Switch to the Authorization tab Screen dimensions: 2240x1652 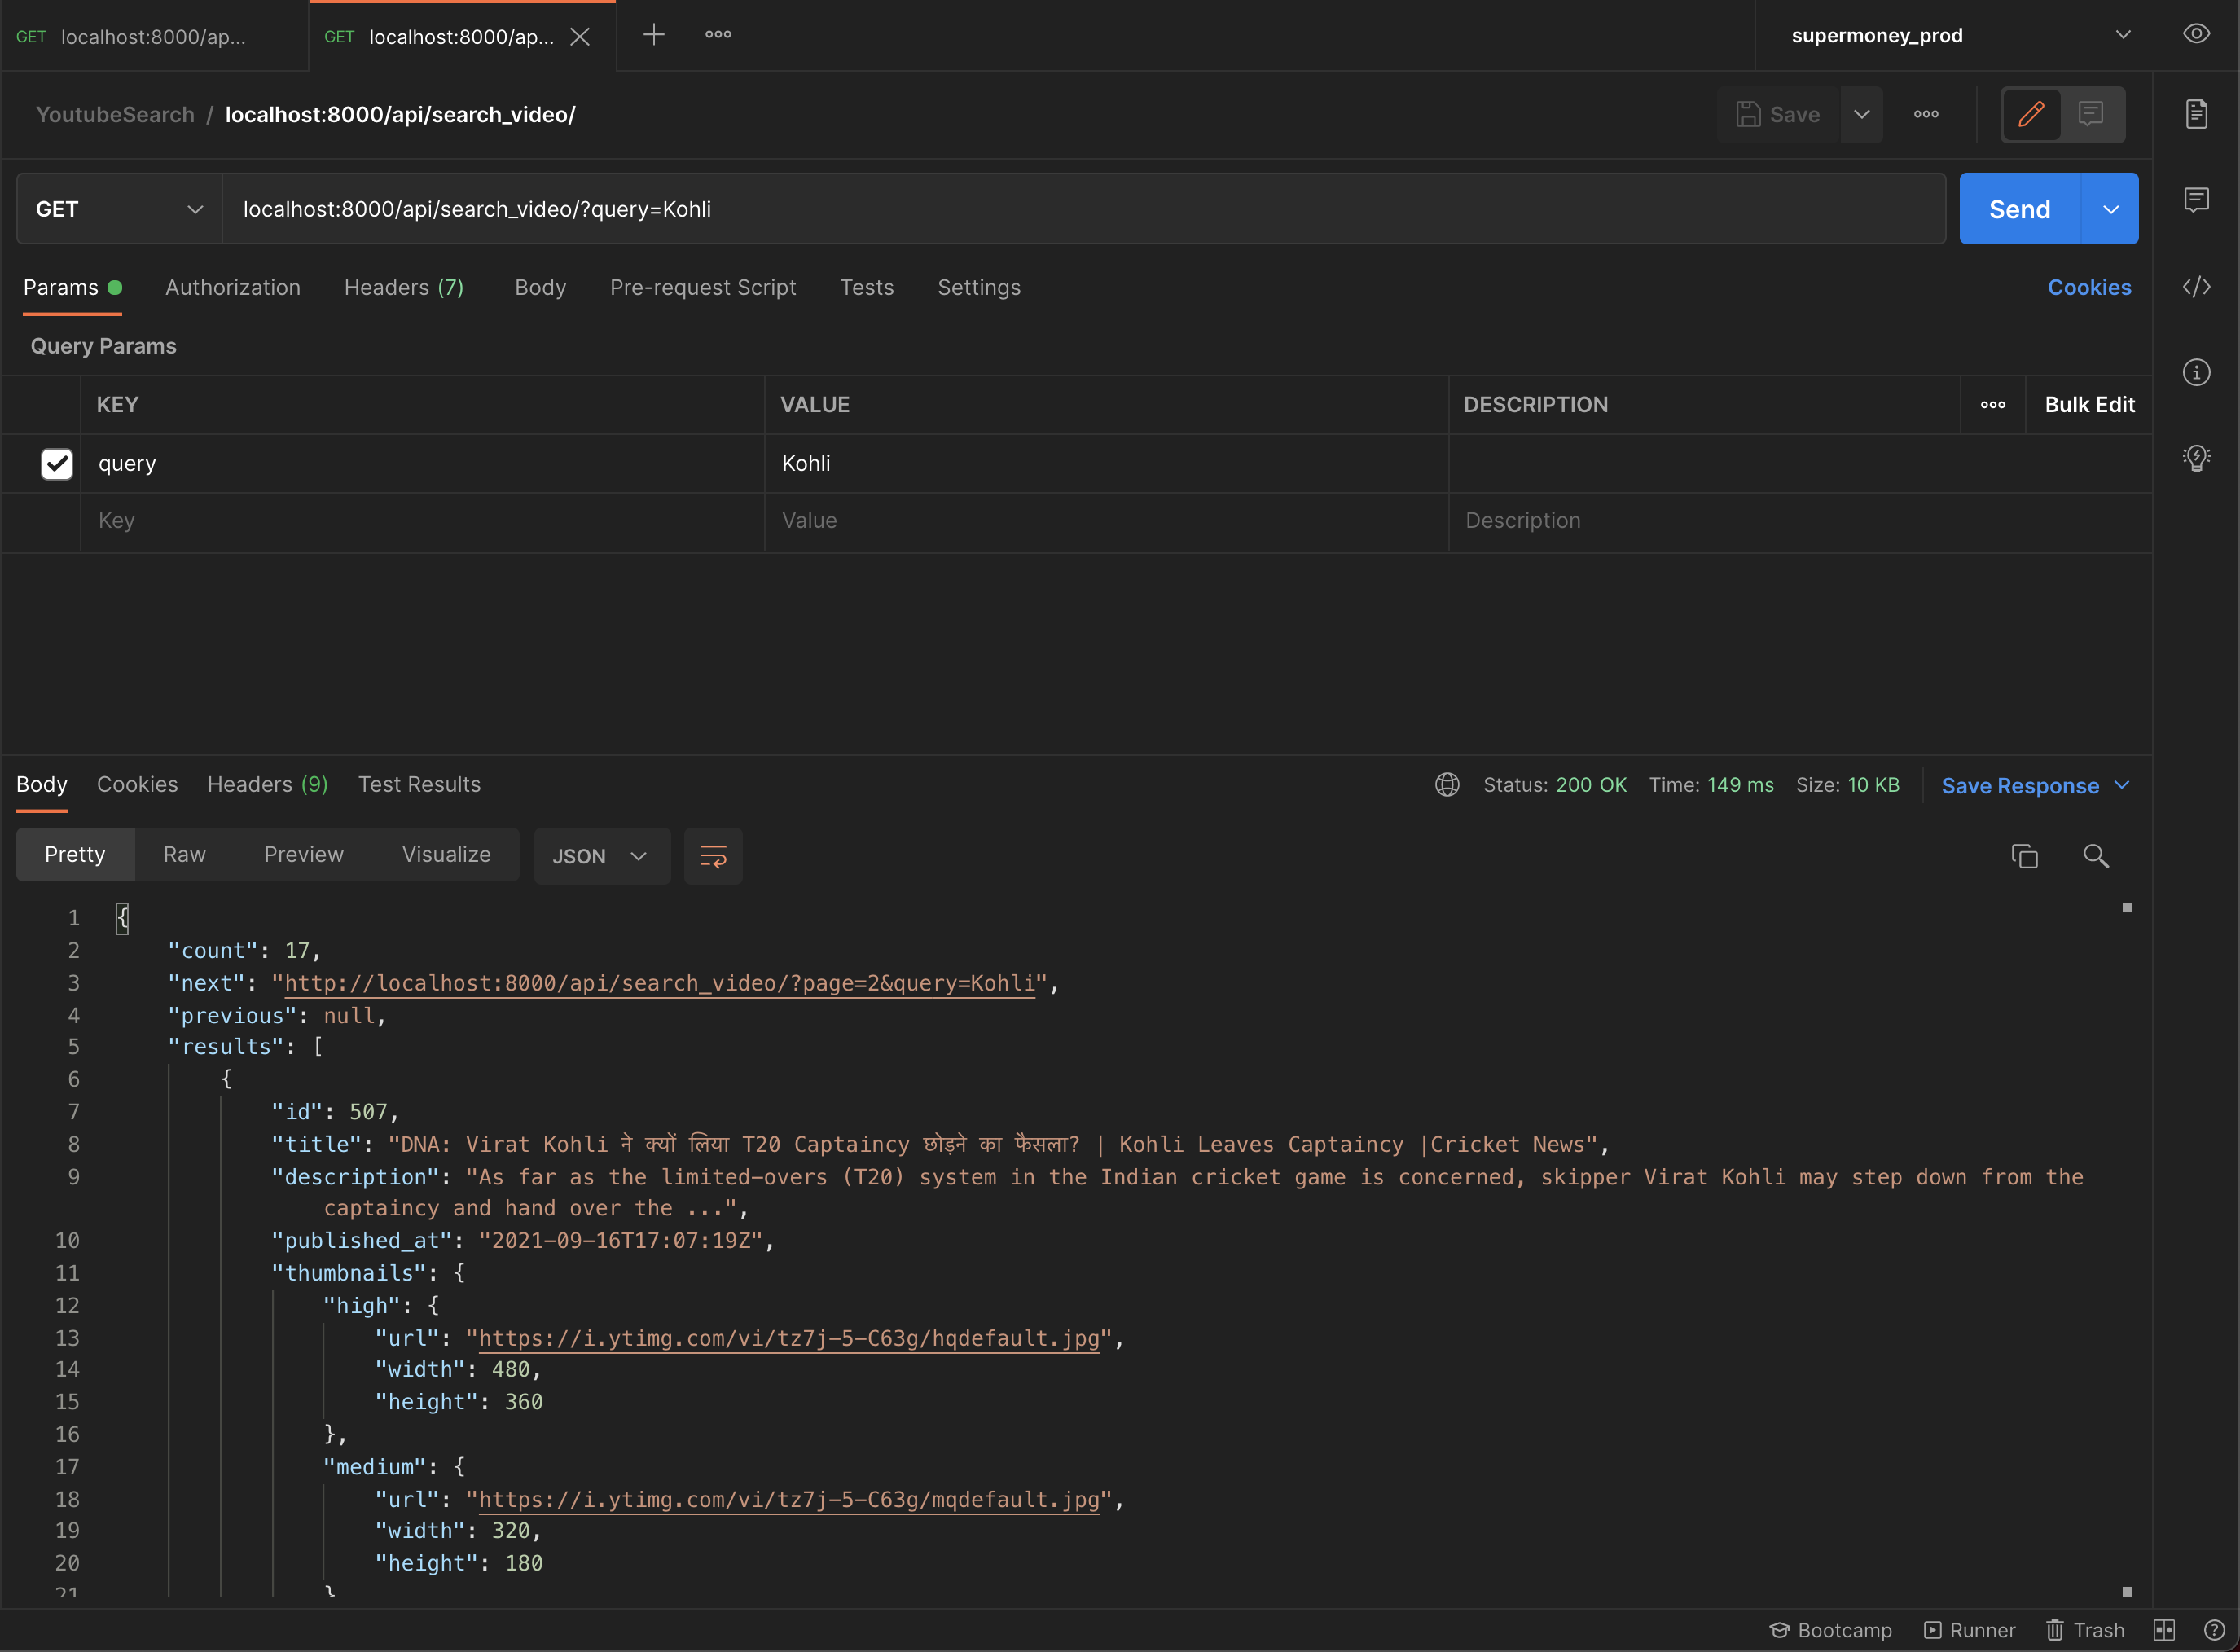click(x=232, y=288)
